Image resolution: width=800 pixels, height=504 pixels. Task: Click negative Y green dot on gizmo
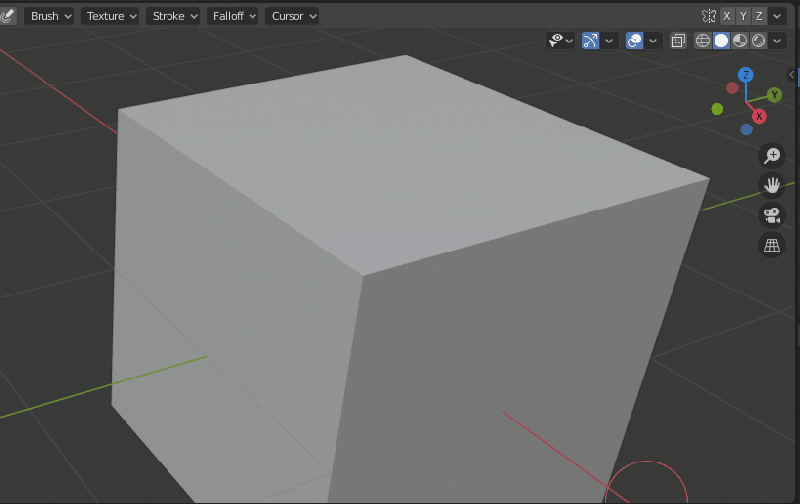pos(717,109)
